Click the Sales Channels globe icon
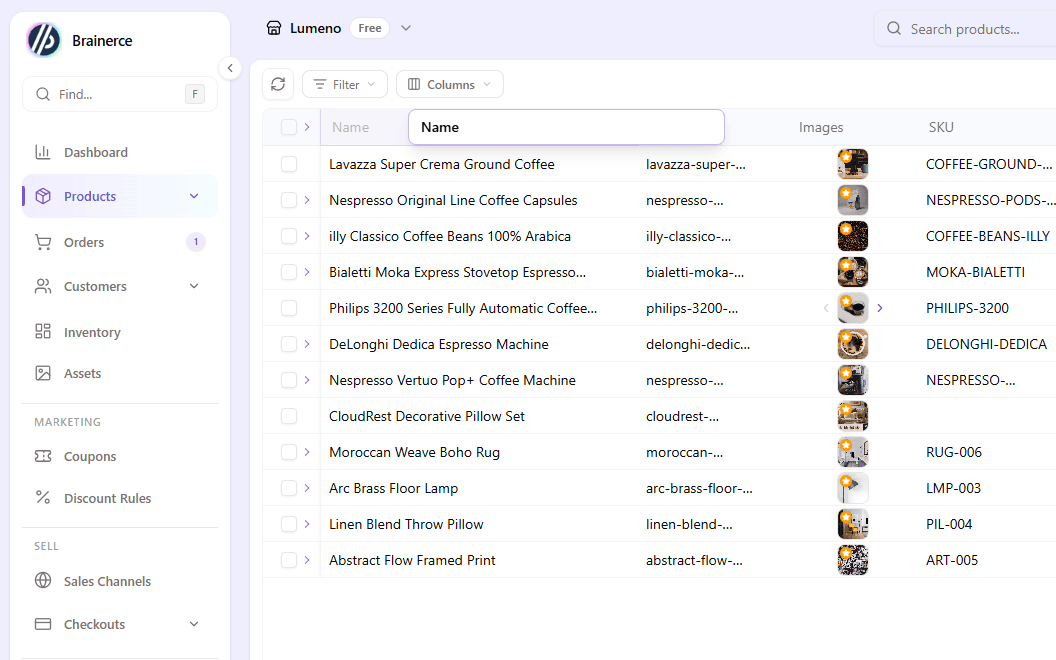This screenshot has width=1056, height=660. 43,581
